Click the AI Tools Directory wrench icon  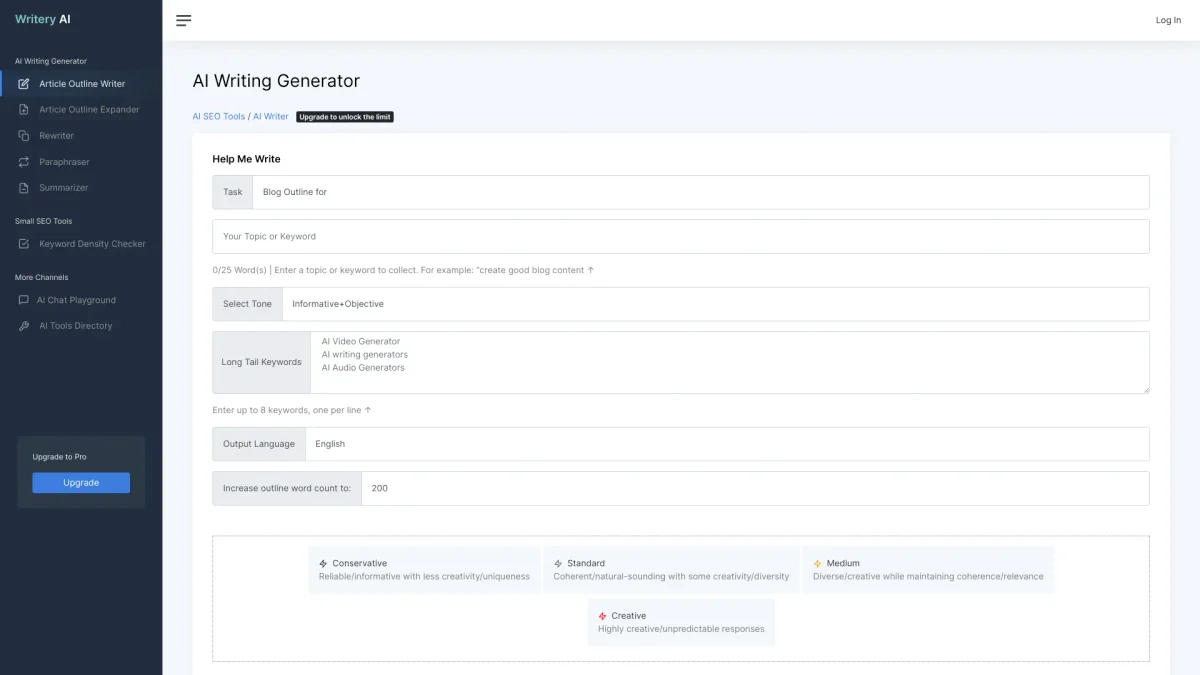(x=24, y=326)
